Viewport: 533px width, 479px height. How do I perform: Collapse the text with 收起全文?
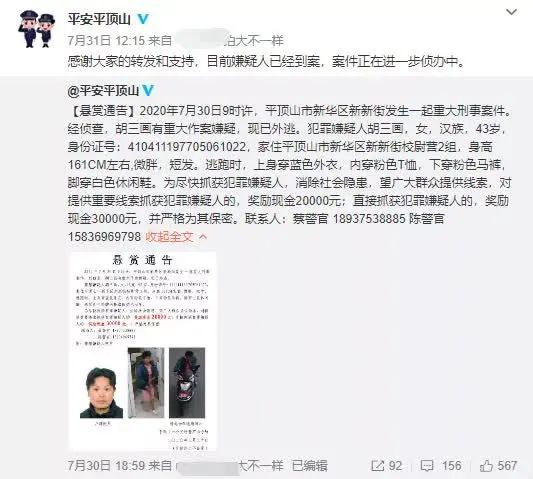click(169, 237)
